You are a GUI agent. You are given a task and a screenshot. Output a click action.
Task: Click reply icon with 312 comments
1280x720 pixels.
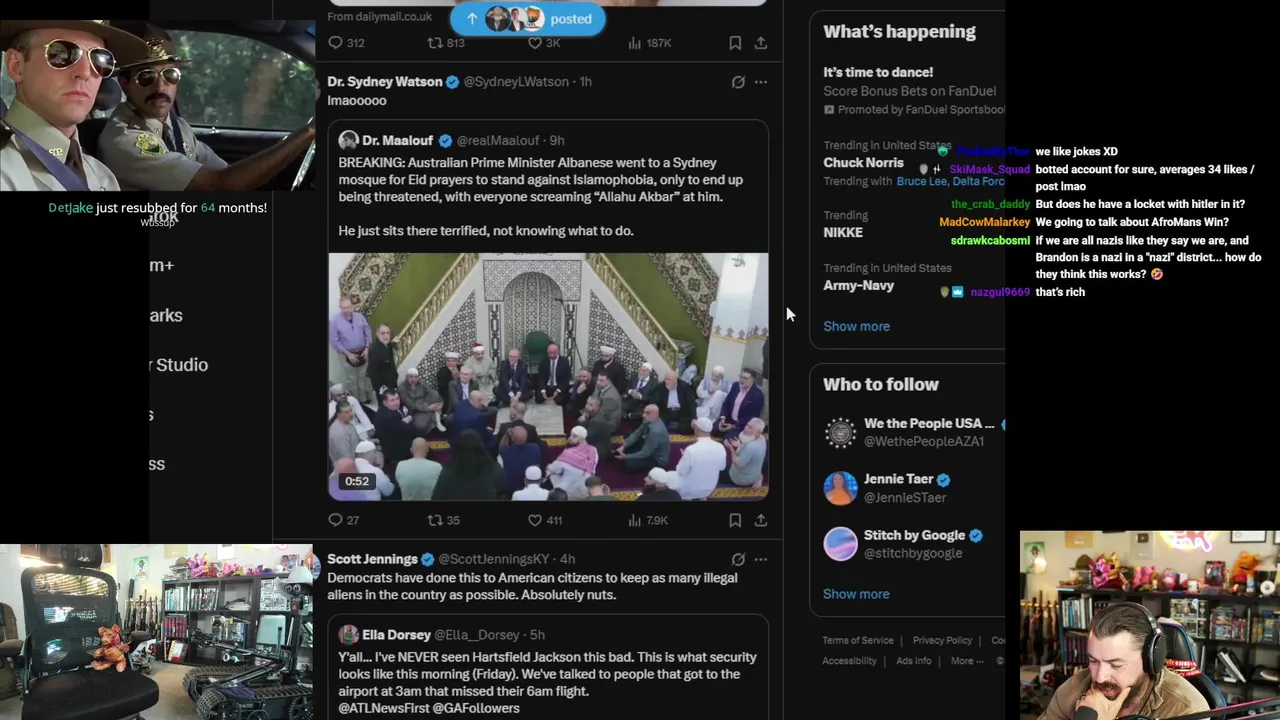336,43
